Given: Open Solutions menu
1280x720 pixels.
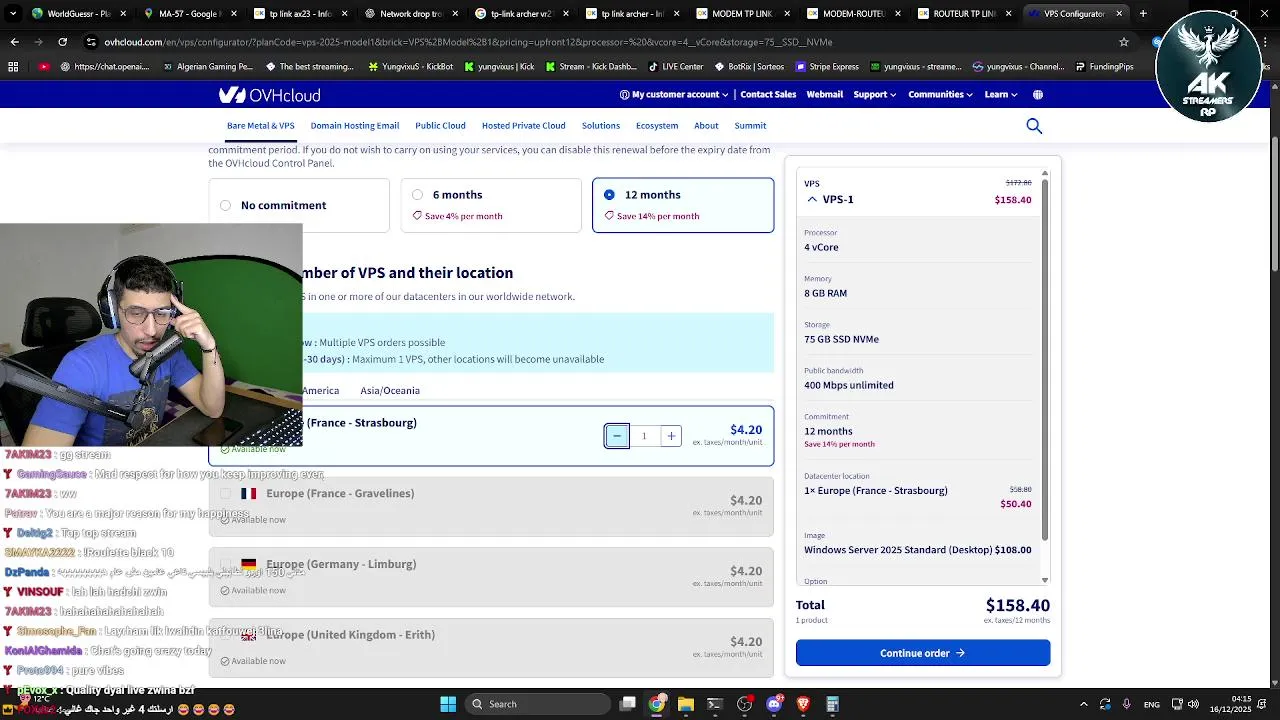Looking at the screenshot, I should (x=601, y=126).
